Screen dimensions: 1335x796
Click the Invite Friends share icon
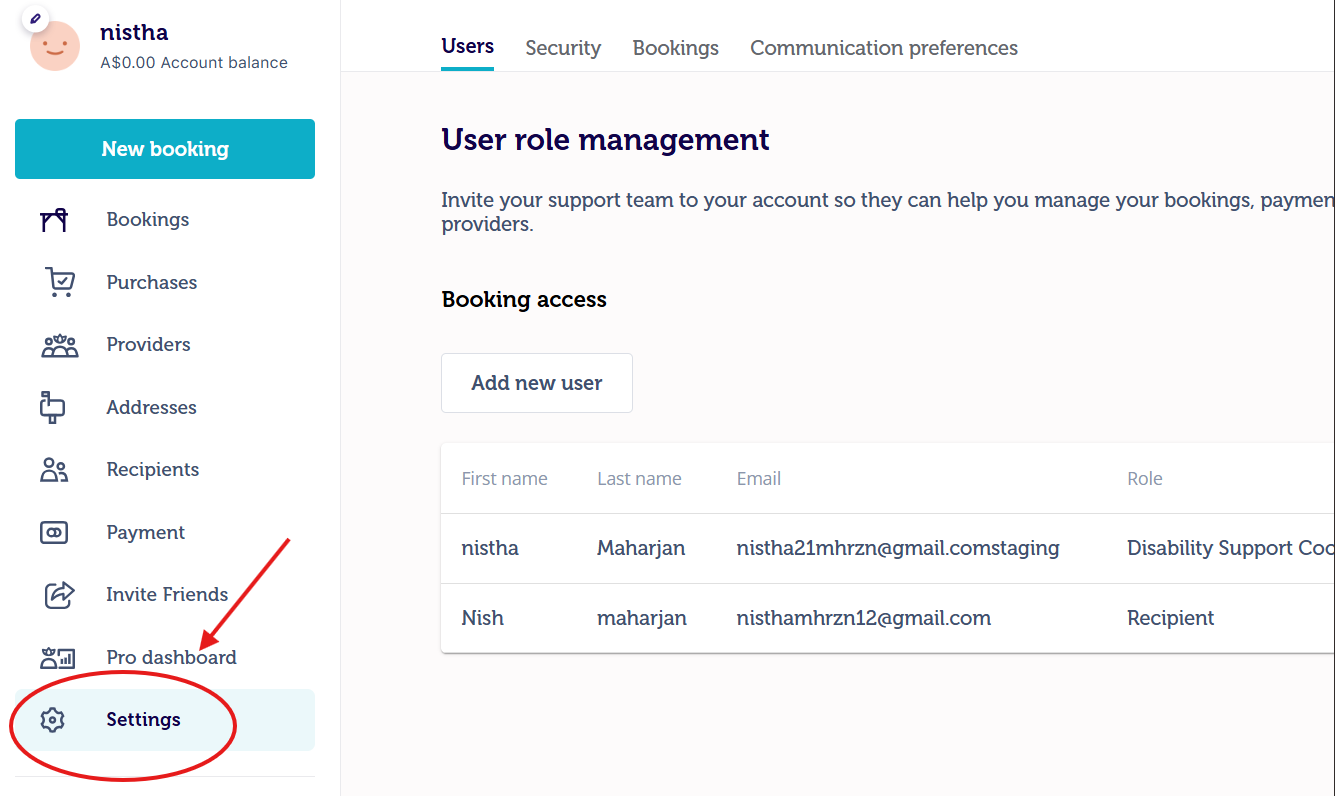click(60, 595)
